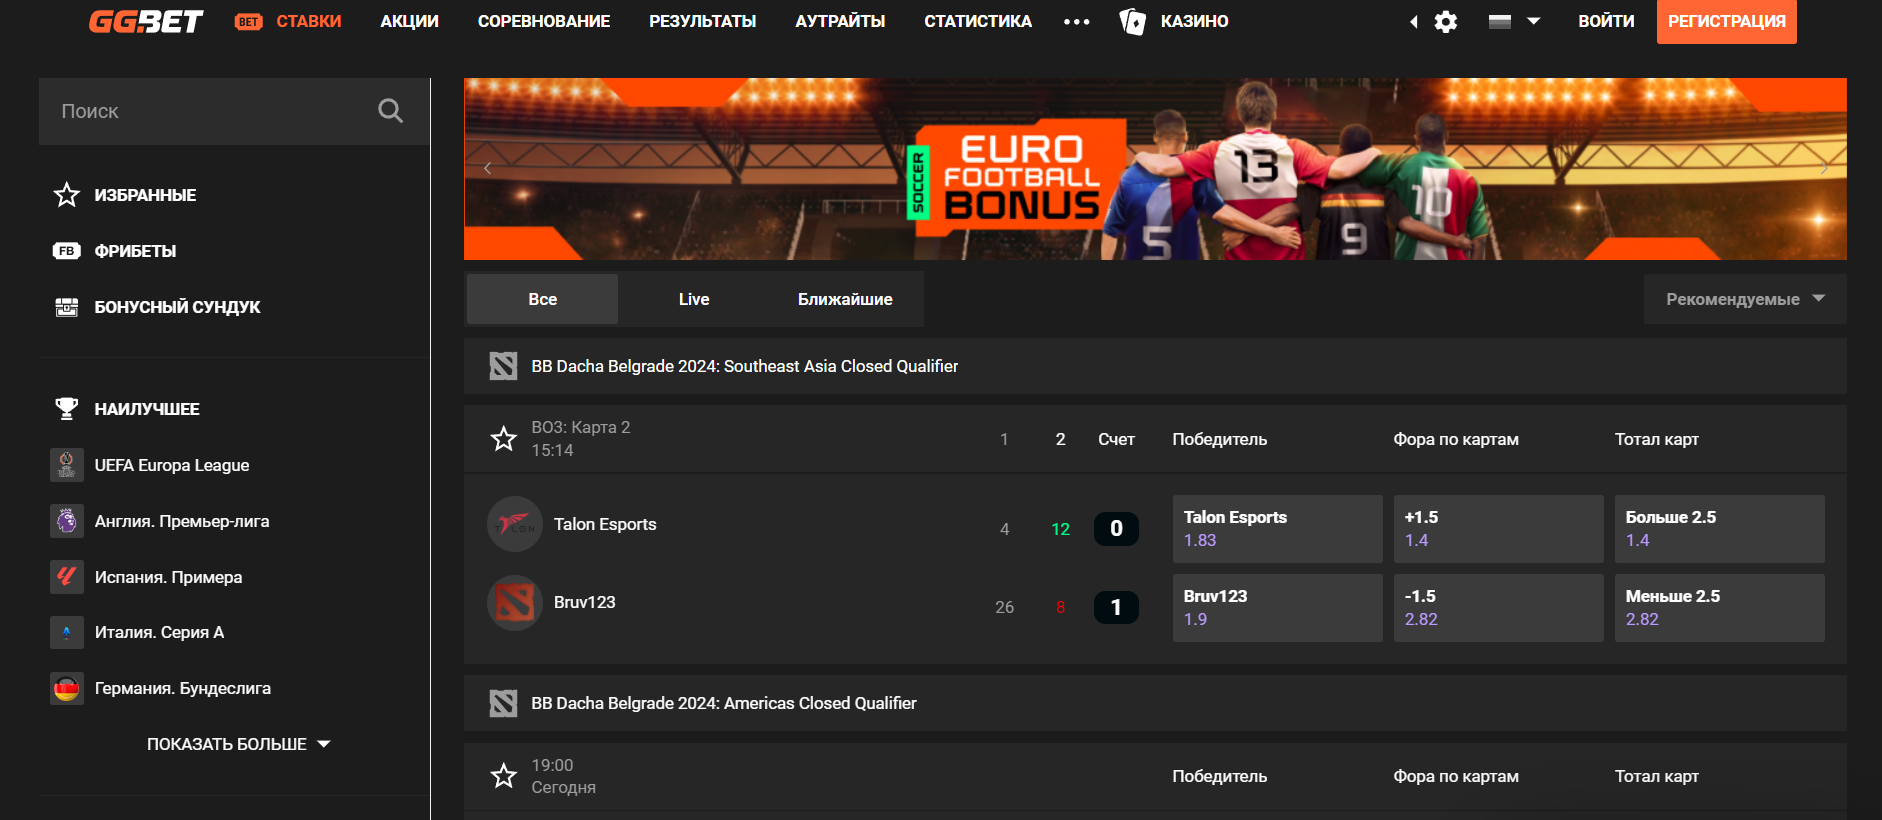Click Dota 2 icon for Southeast Asia Qualifier
The height and width of the screenshot is (820, 1882).
(x=503, y=366)
